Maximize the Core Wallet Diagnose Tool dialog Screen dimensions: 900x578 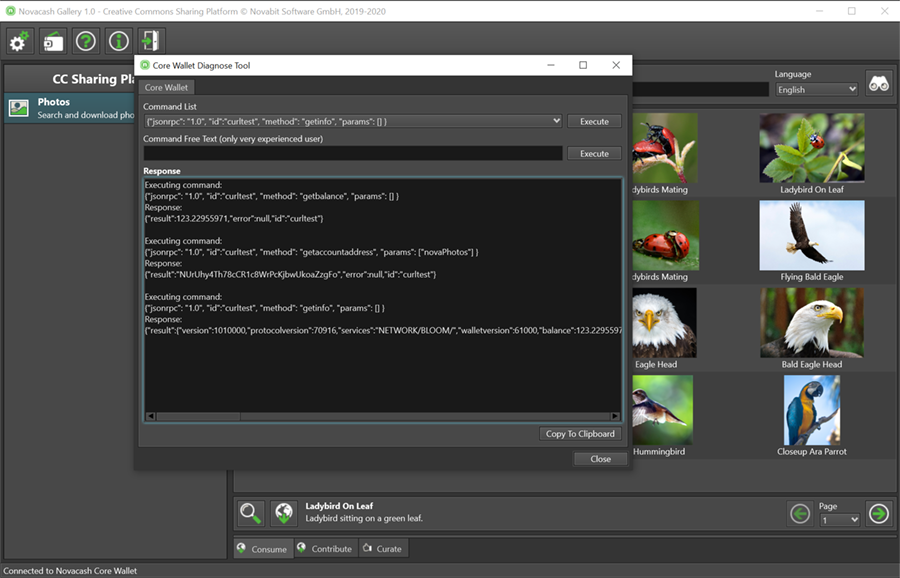583,65
